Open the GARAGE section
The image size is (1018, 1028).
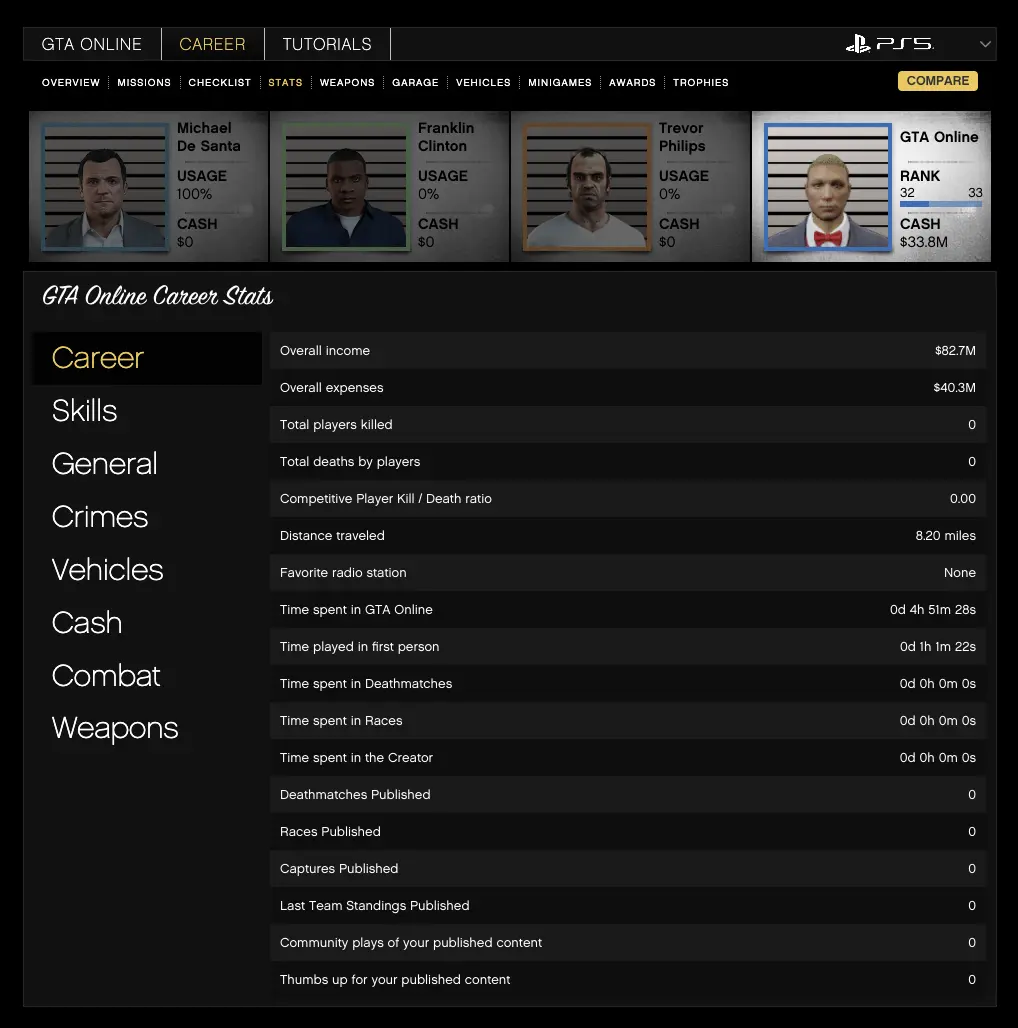(415, 83)
